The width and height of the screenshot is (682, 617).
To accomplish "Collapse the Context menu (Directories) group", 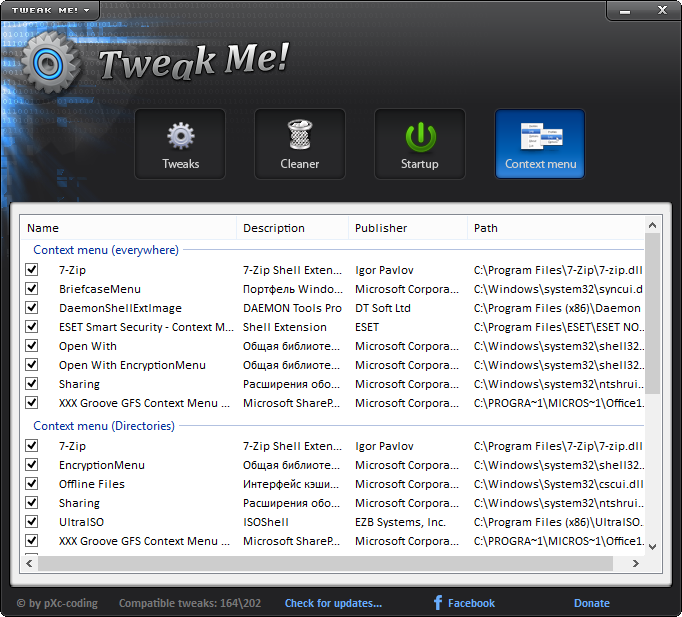I will pos(104,426).
